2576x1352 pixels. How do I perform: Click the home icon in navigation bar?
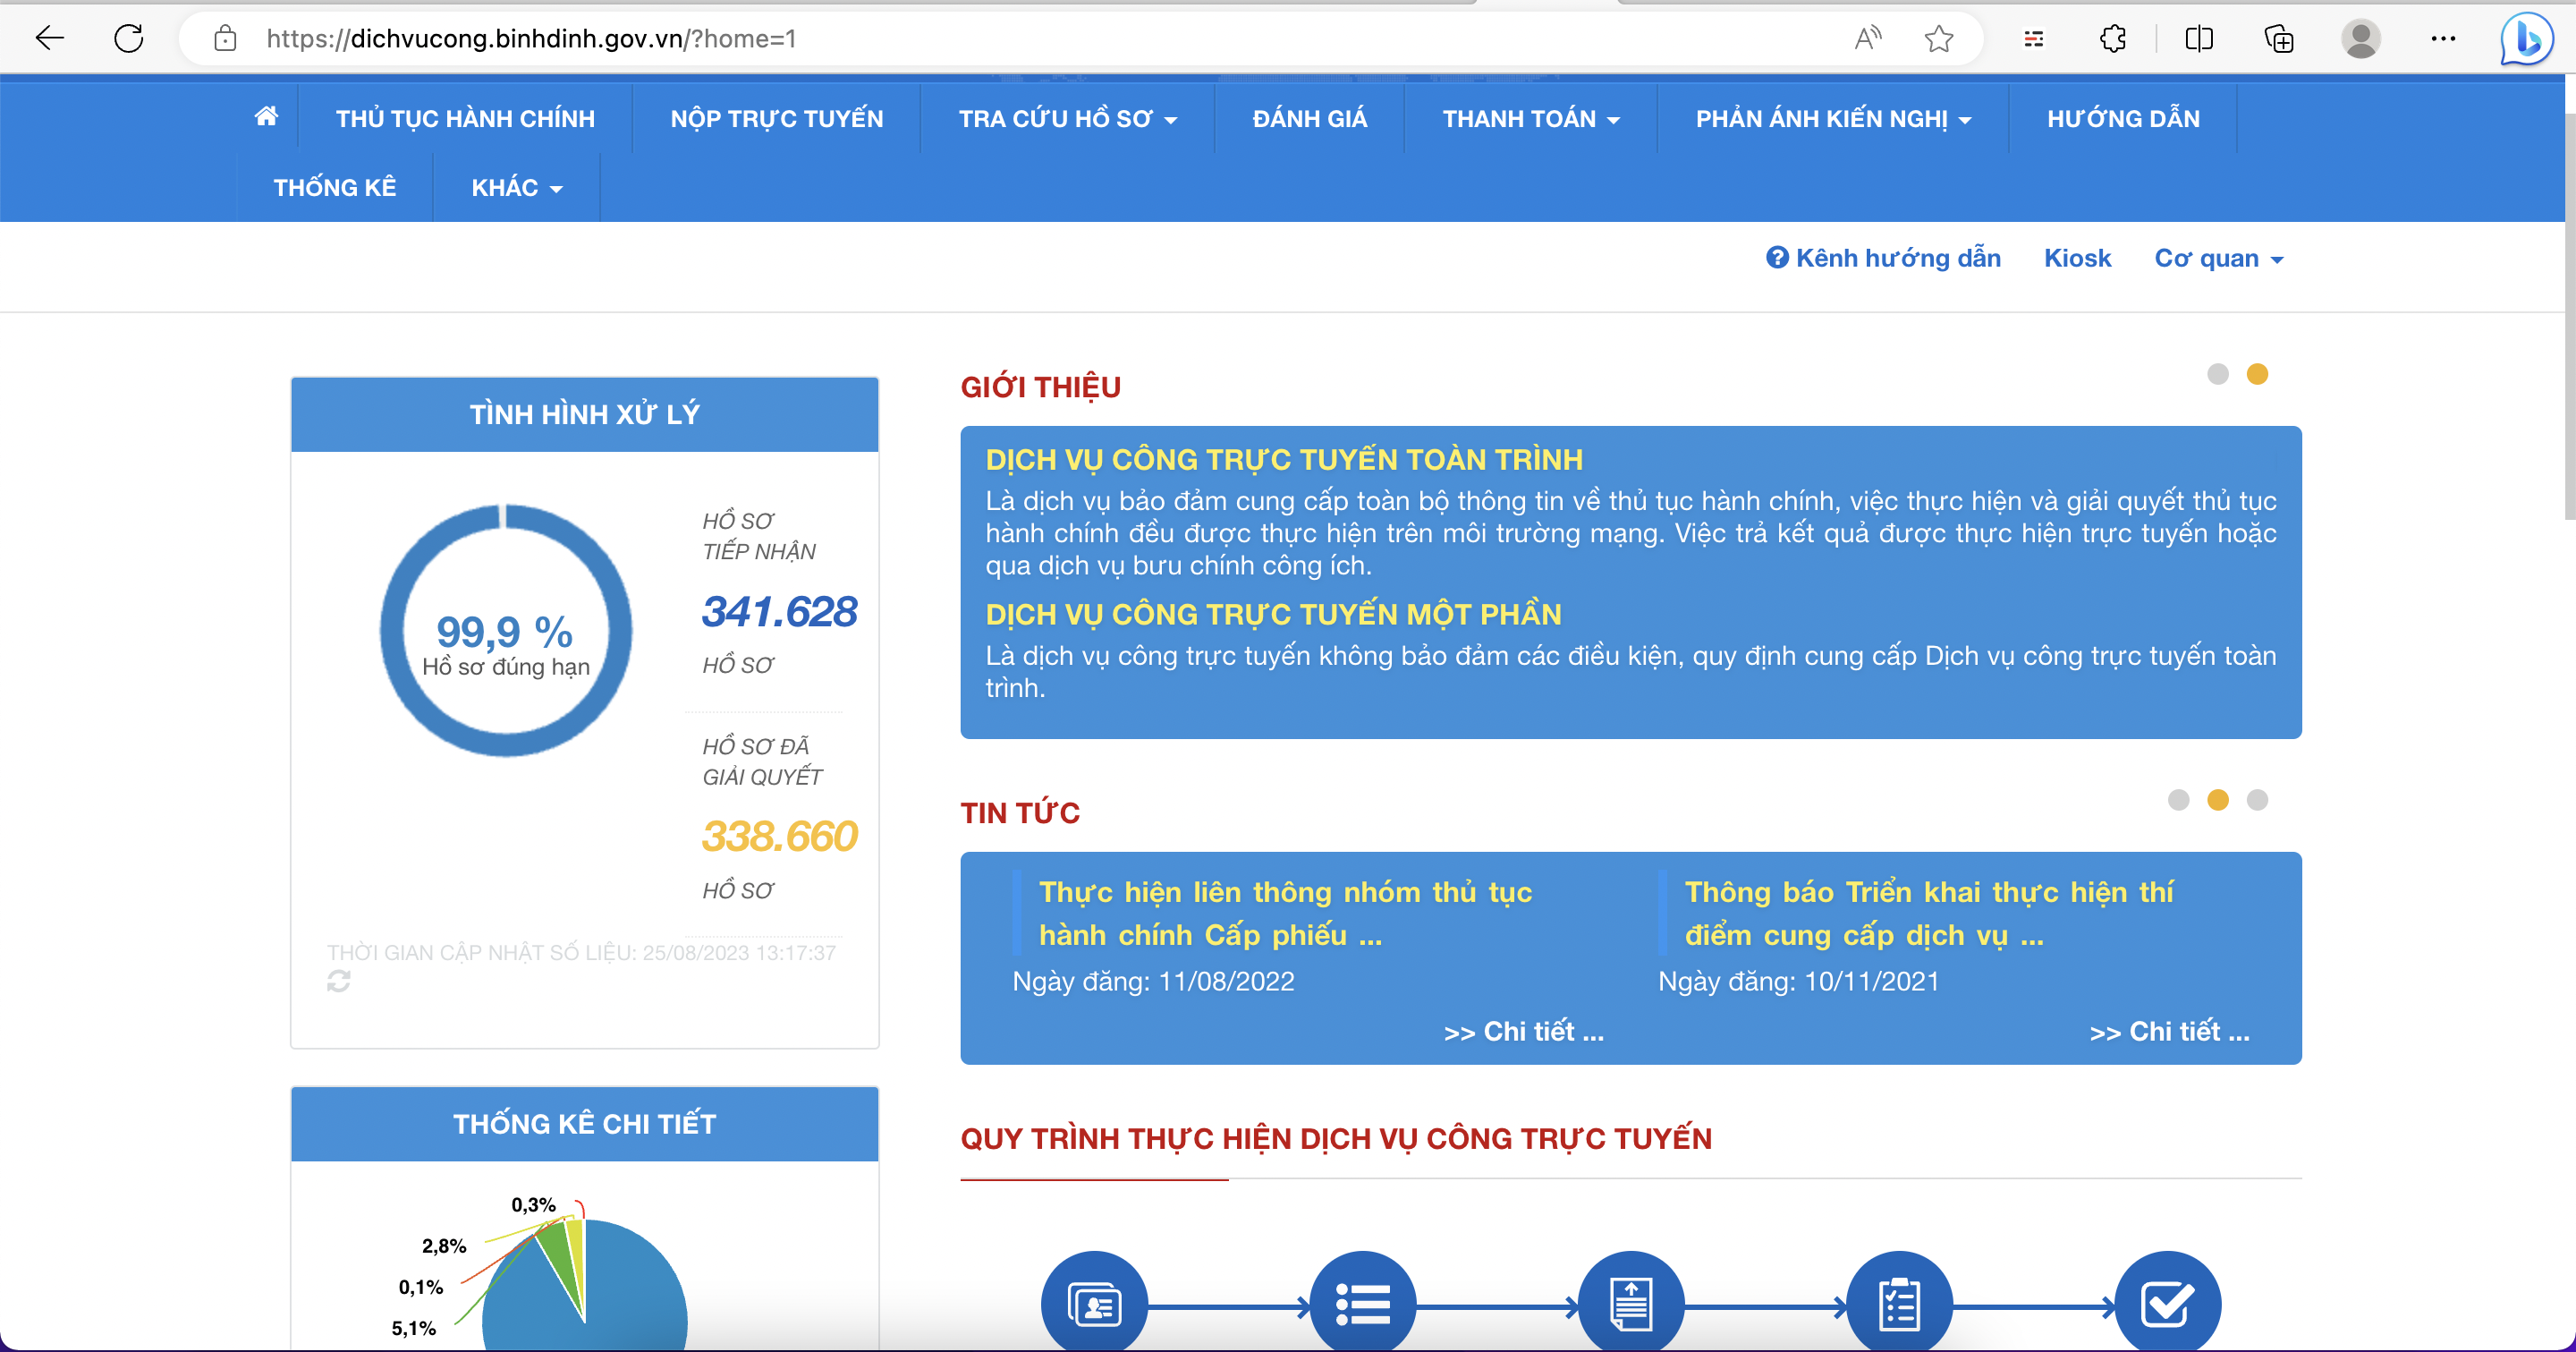266,117
